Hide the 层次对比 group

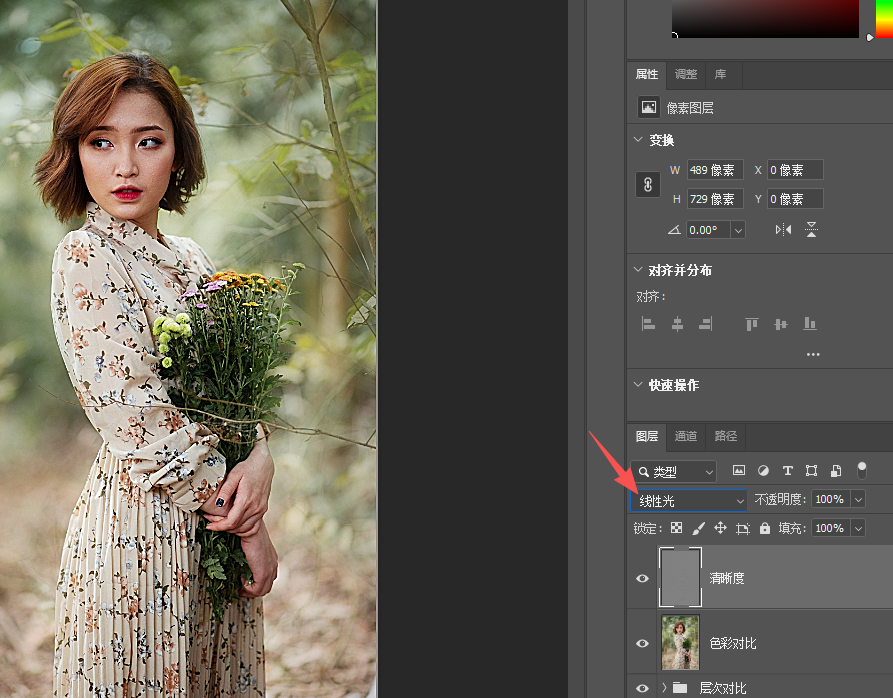[642, 688]
